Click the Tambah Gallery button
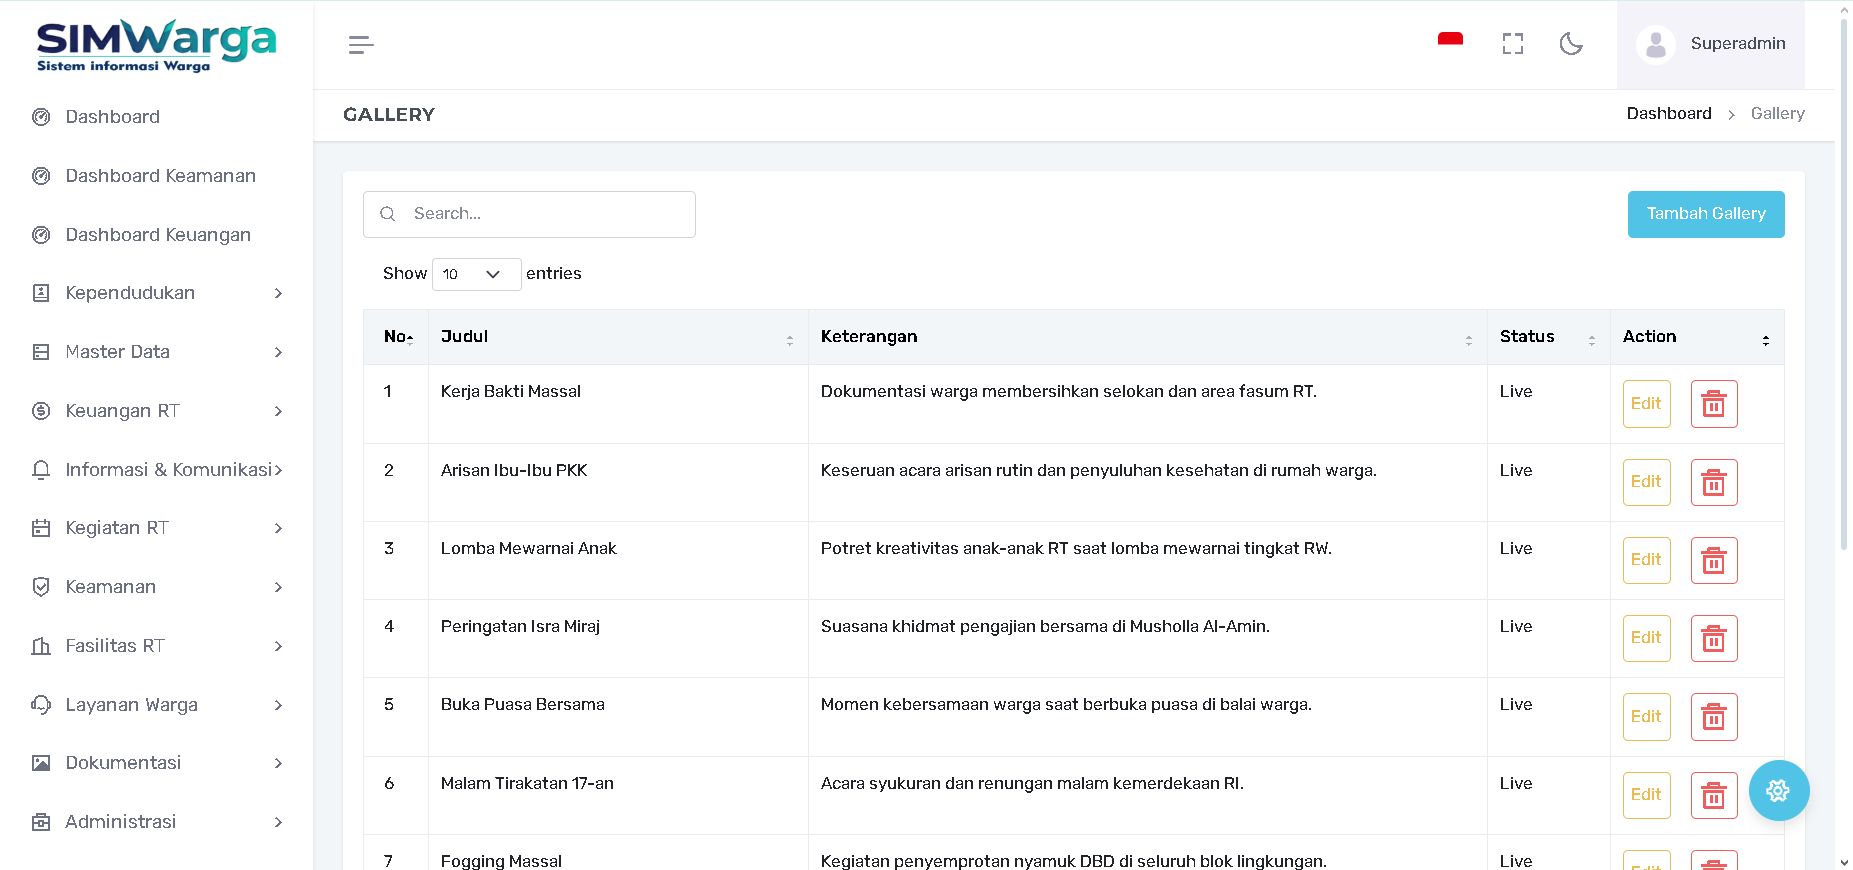The height and width of the screenshot is (870, 1853). point(1705,214)
